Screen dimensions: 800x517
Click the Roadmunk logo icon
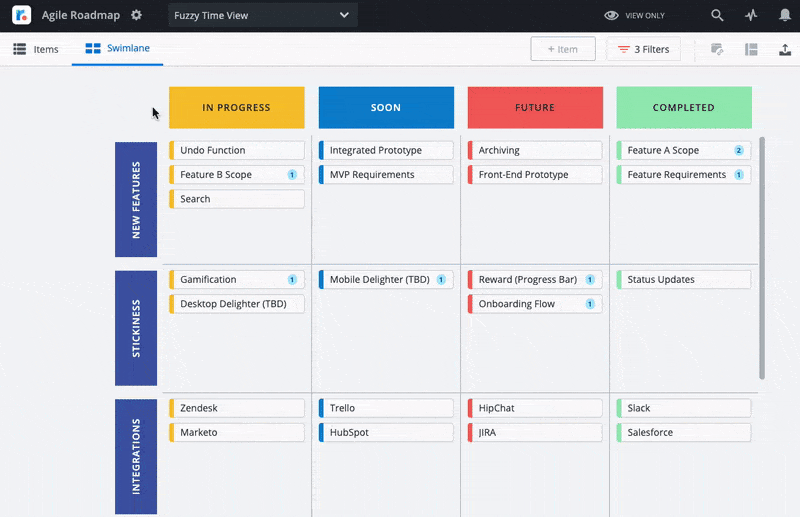[x=21, y=16]
